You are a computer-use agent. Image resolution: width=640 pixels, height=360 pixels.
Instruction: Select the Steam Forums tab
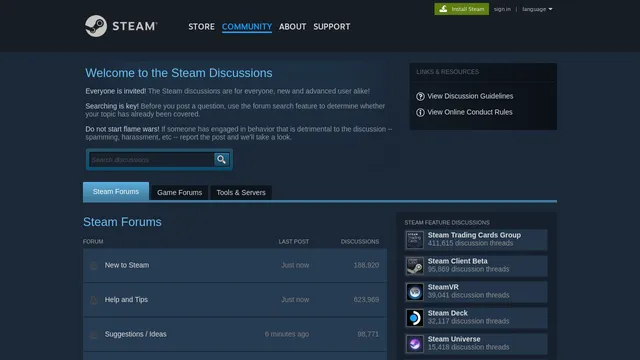coord(116,191)
